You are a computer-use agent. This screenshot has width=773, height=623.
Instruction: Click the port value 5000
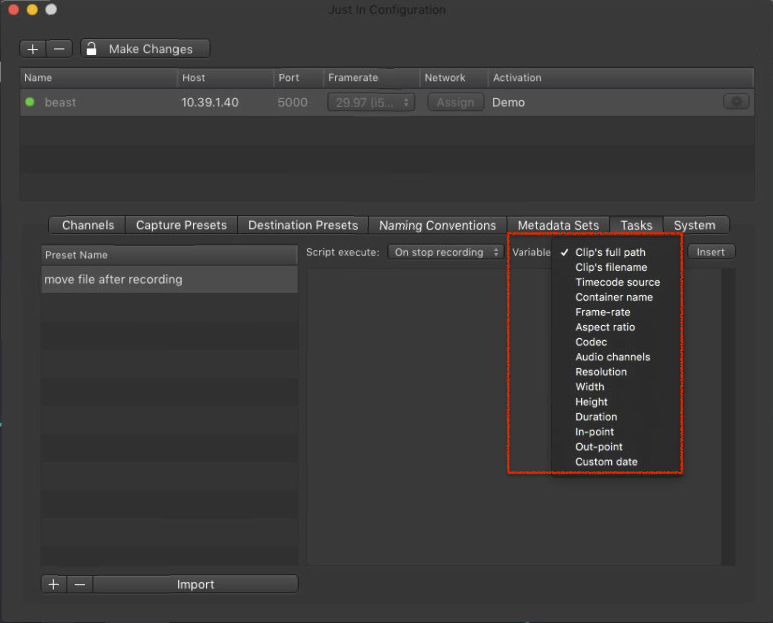(292, 103)
